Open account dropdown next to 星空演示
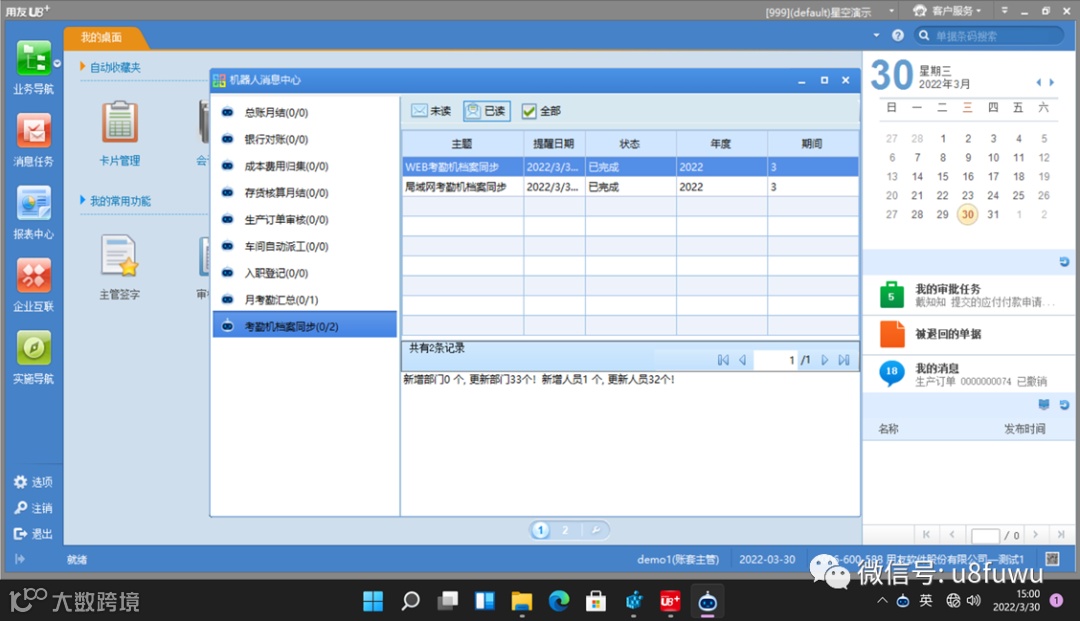The width and height of the screenshot is (1080, 621). (891, 11)
